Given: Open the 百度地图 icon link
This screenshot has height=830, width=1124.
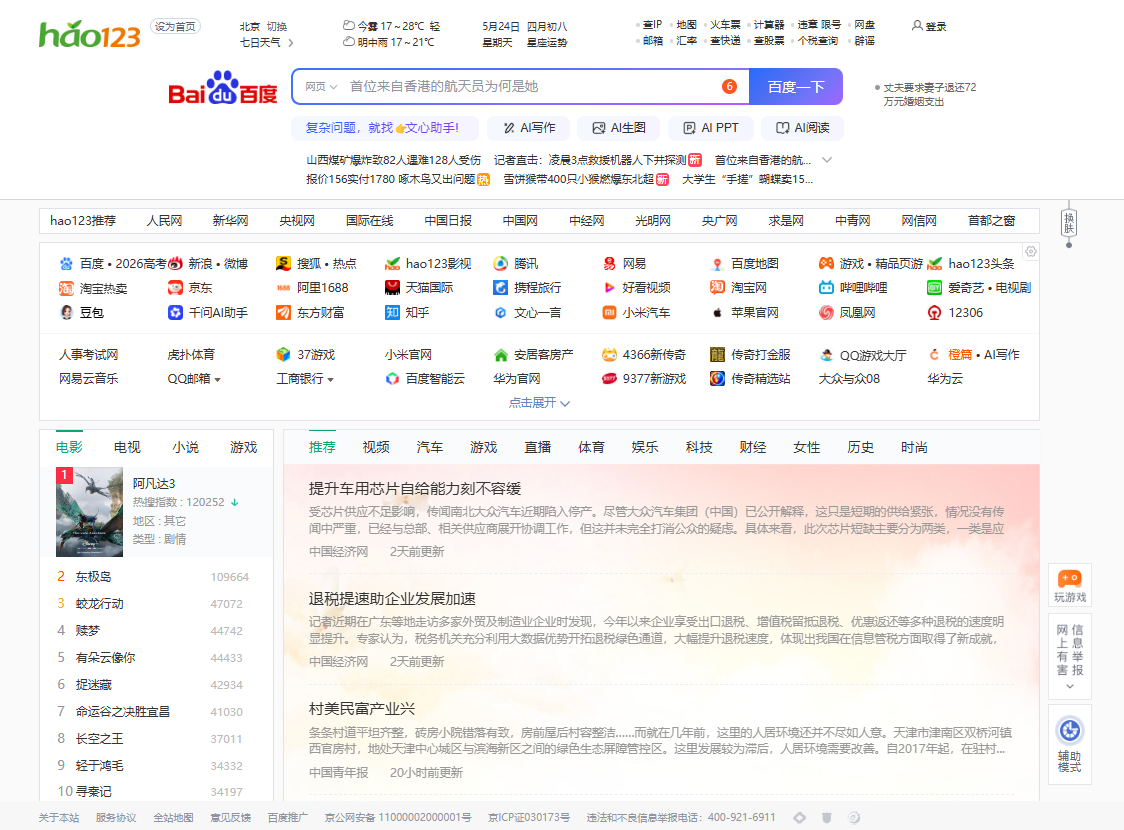Looking at the screenshot, I should click(717, 264).
